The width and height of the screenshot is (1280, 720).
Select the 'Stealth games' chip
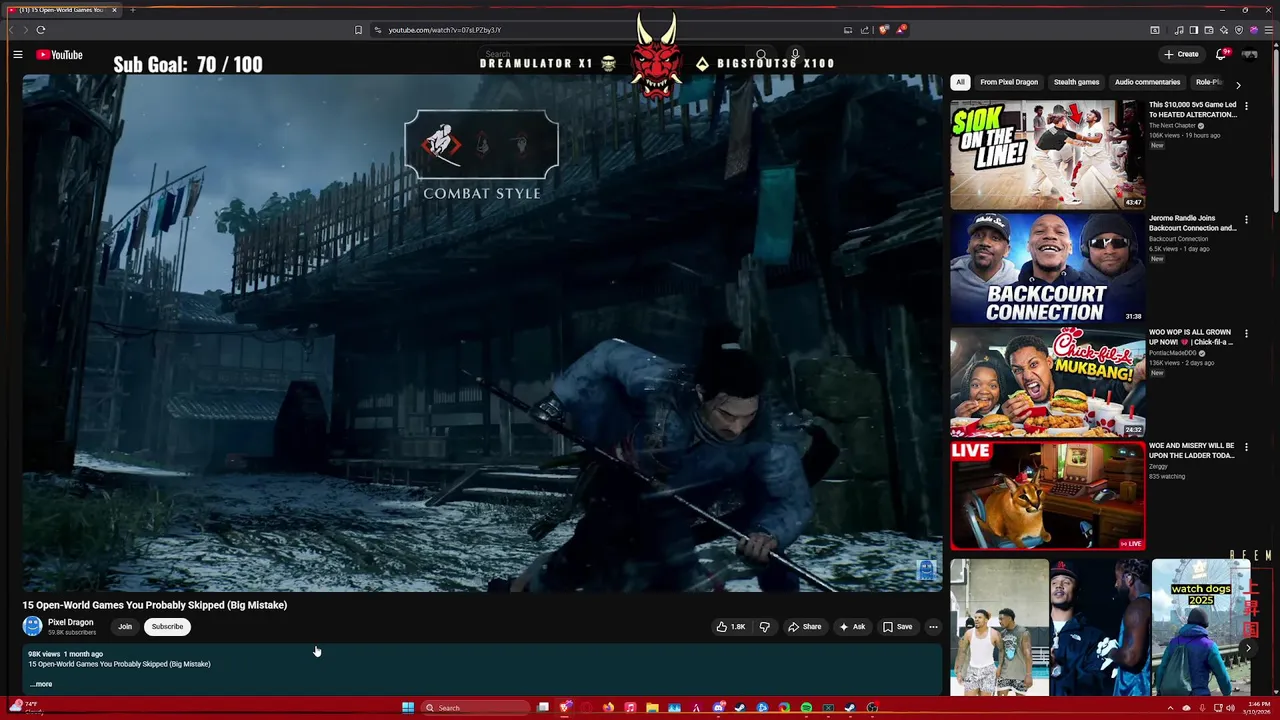pos(1076,82)
